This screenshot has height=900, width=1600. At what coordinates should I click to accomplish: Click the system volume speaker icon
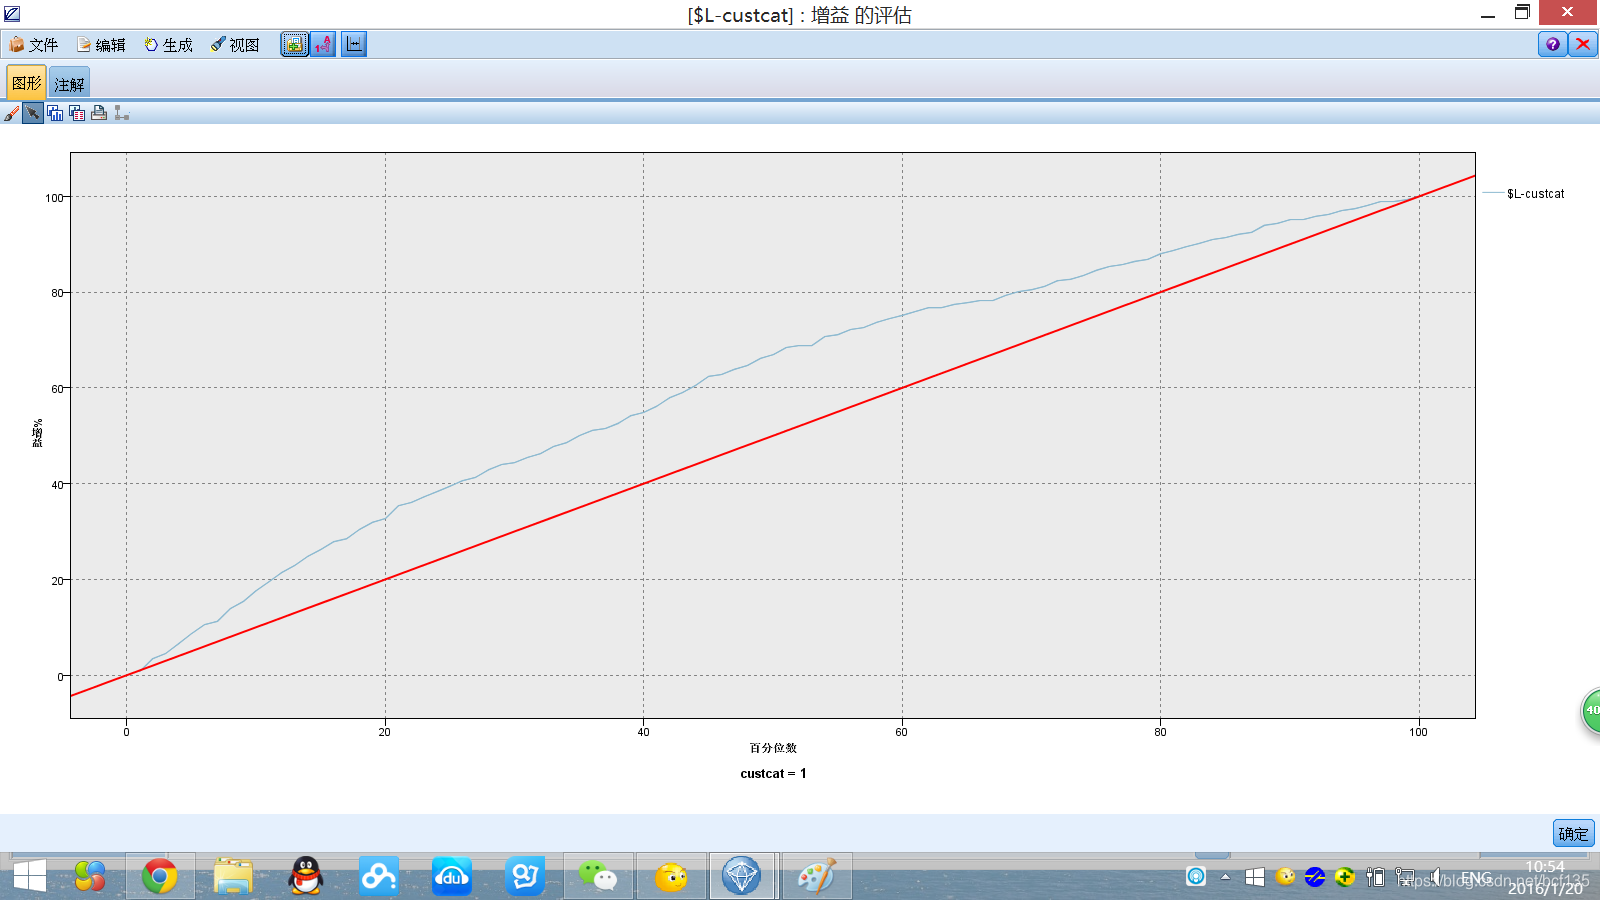[x=1435, y=877]
